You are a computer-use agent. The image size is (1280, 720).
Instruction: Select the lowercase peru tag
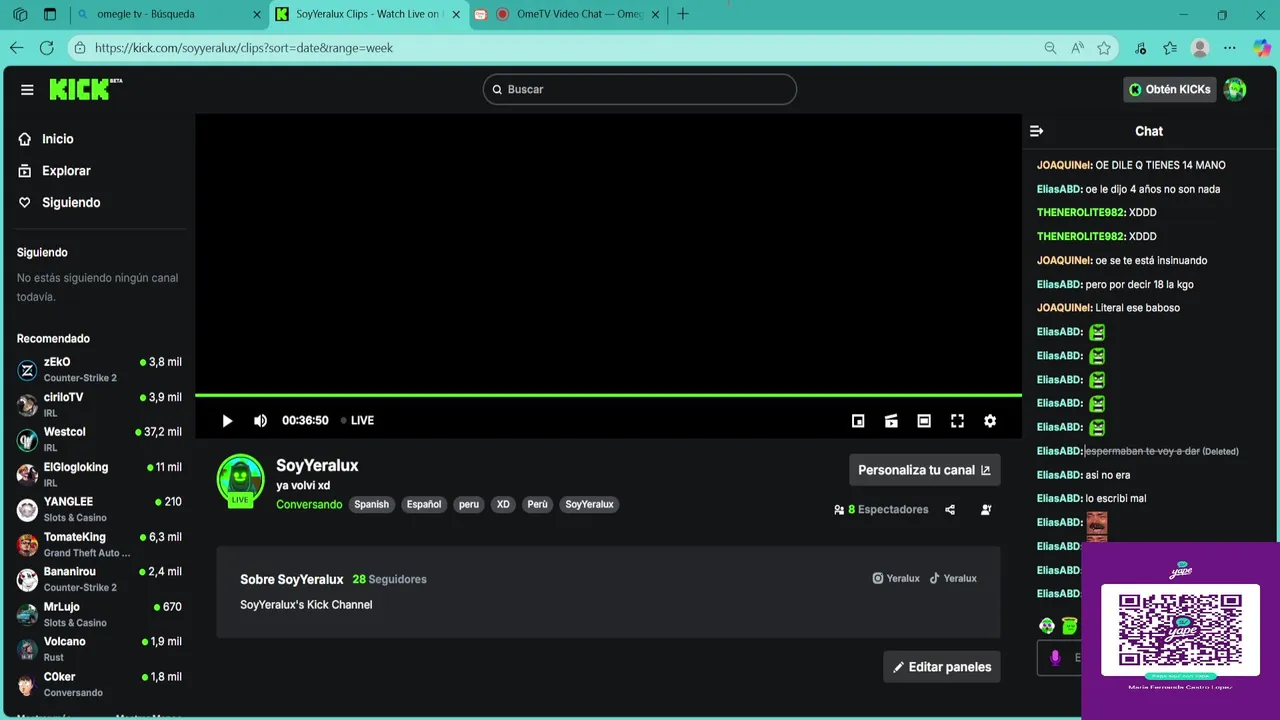469,505
